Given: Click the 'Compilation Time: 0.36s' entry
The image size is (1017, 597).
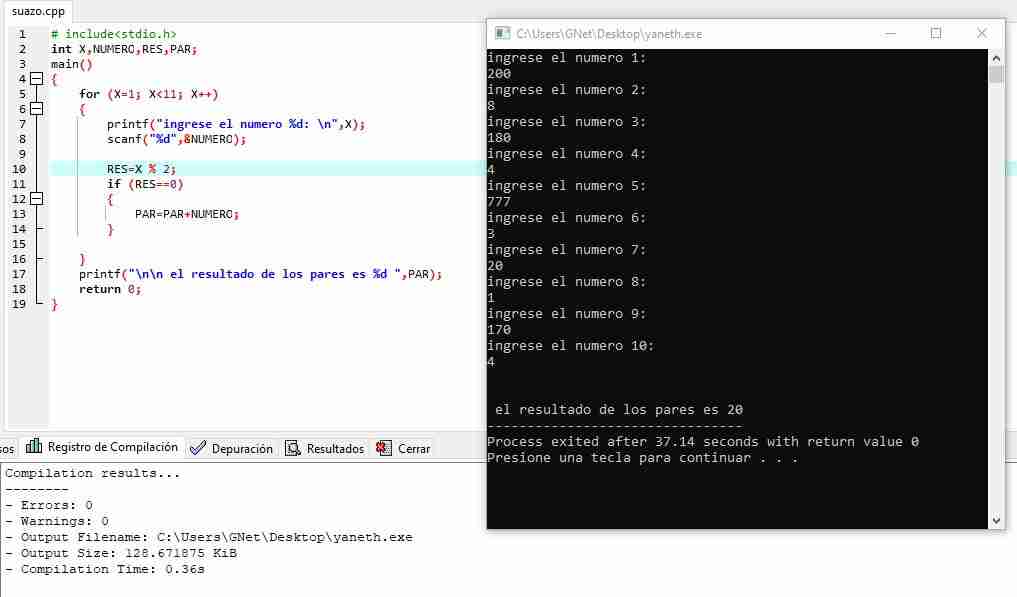Looking at the screenshot, I should point(105,569).
